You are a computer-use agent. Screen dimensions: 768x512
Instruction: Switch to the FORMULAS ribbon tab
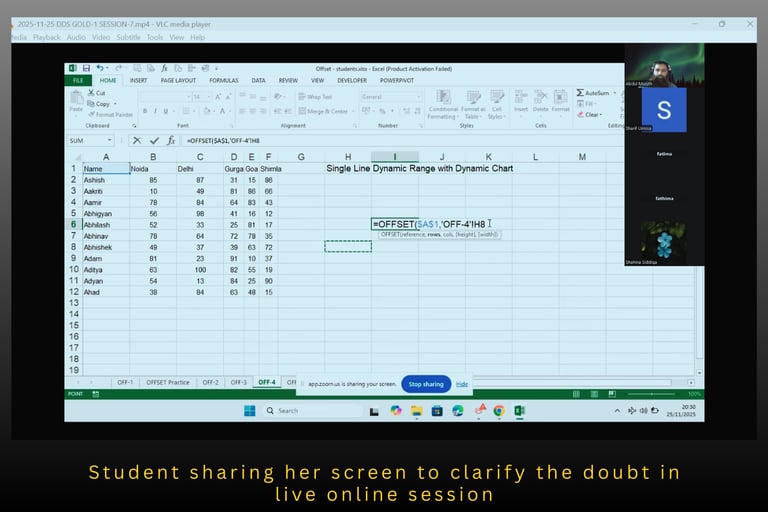(224, 80)
